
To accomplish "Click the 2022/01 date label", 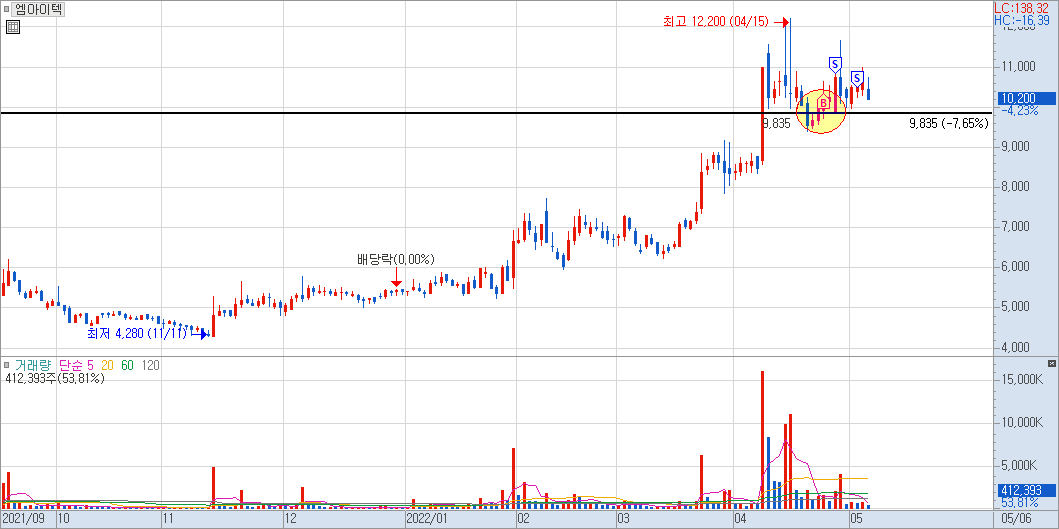I will pos(425,519).
